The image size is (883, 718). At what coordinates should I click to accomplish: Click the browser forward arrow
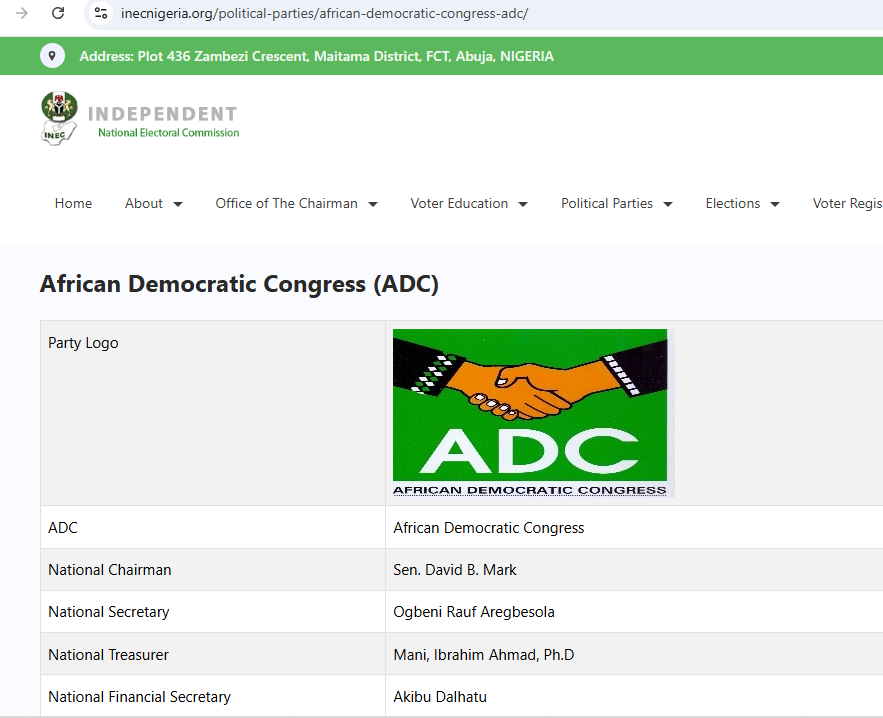coord(22,13)
